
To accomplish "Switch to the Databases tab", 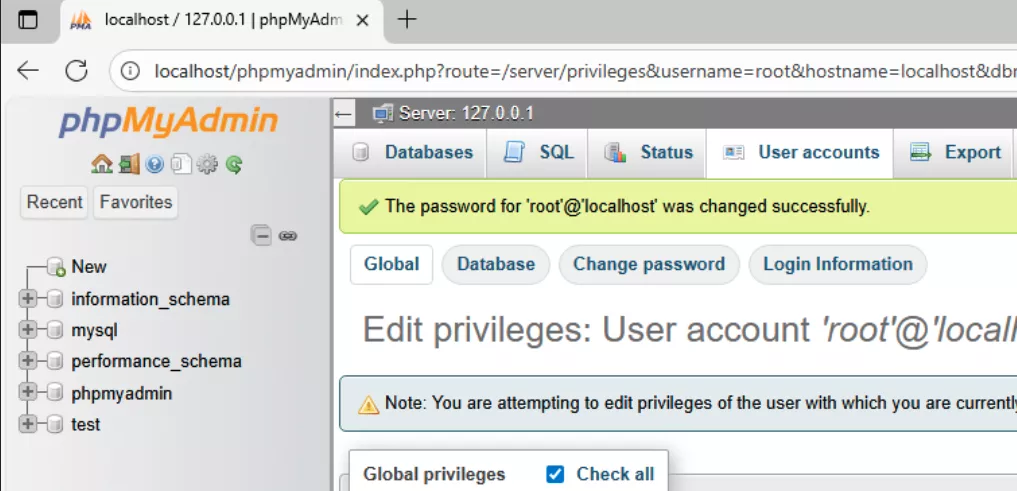I will point(413,152).
